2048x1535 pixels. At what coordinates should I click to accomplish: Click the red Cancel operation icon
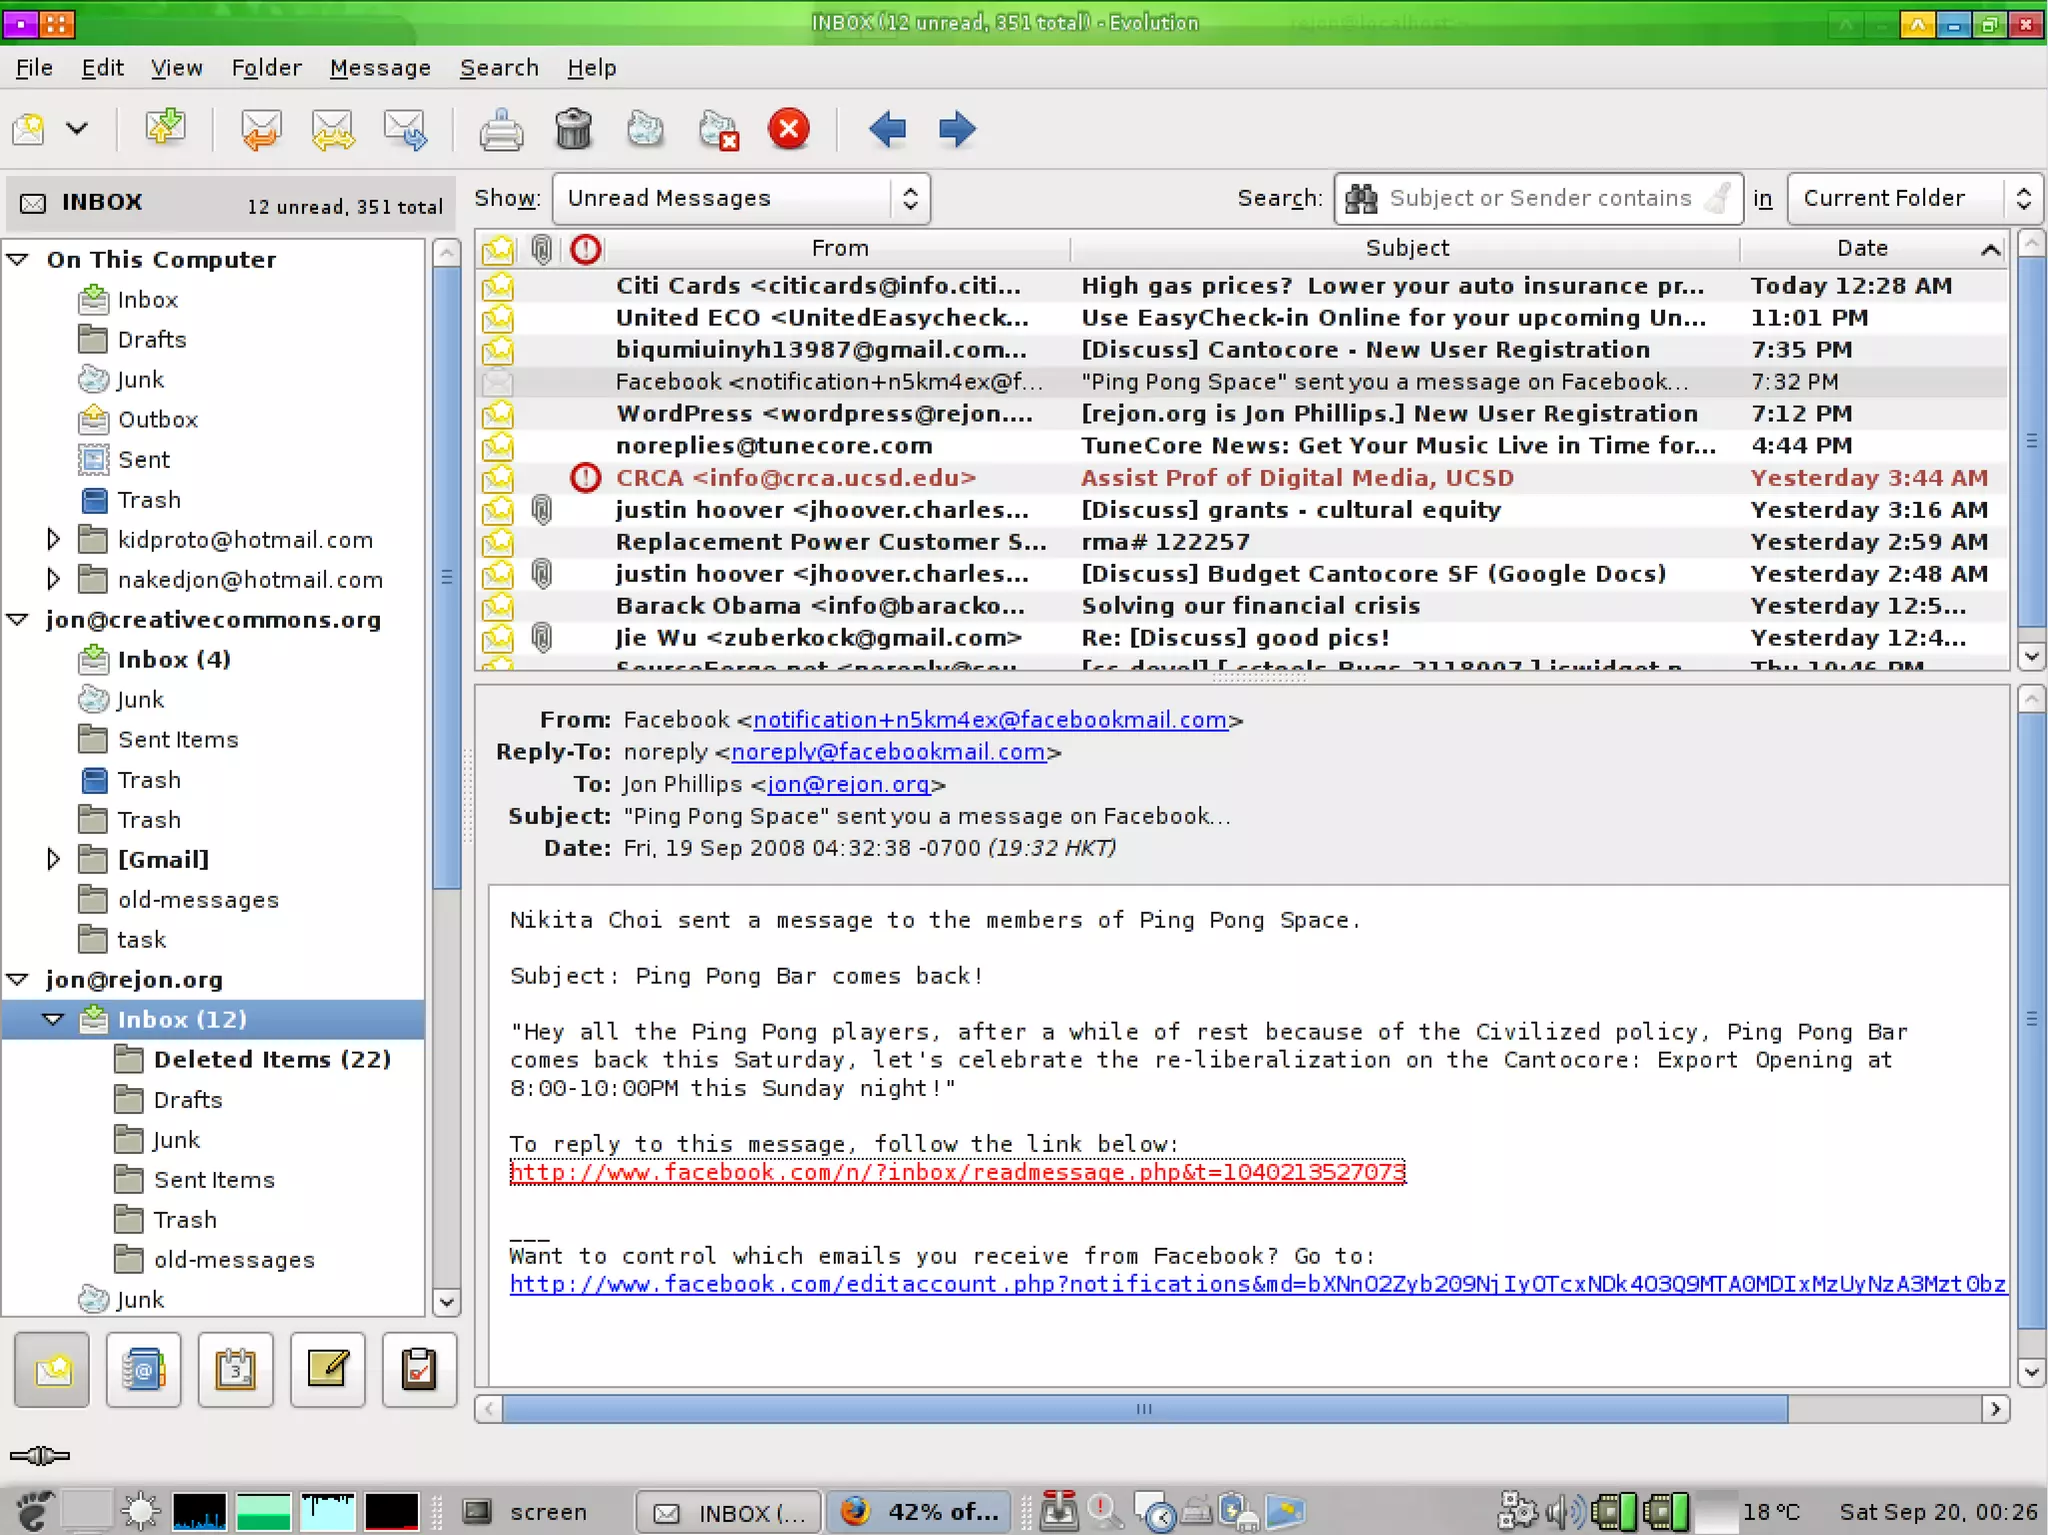(789, 129)
